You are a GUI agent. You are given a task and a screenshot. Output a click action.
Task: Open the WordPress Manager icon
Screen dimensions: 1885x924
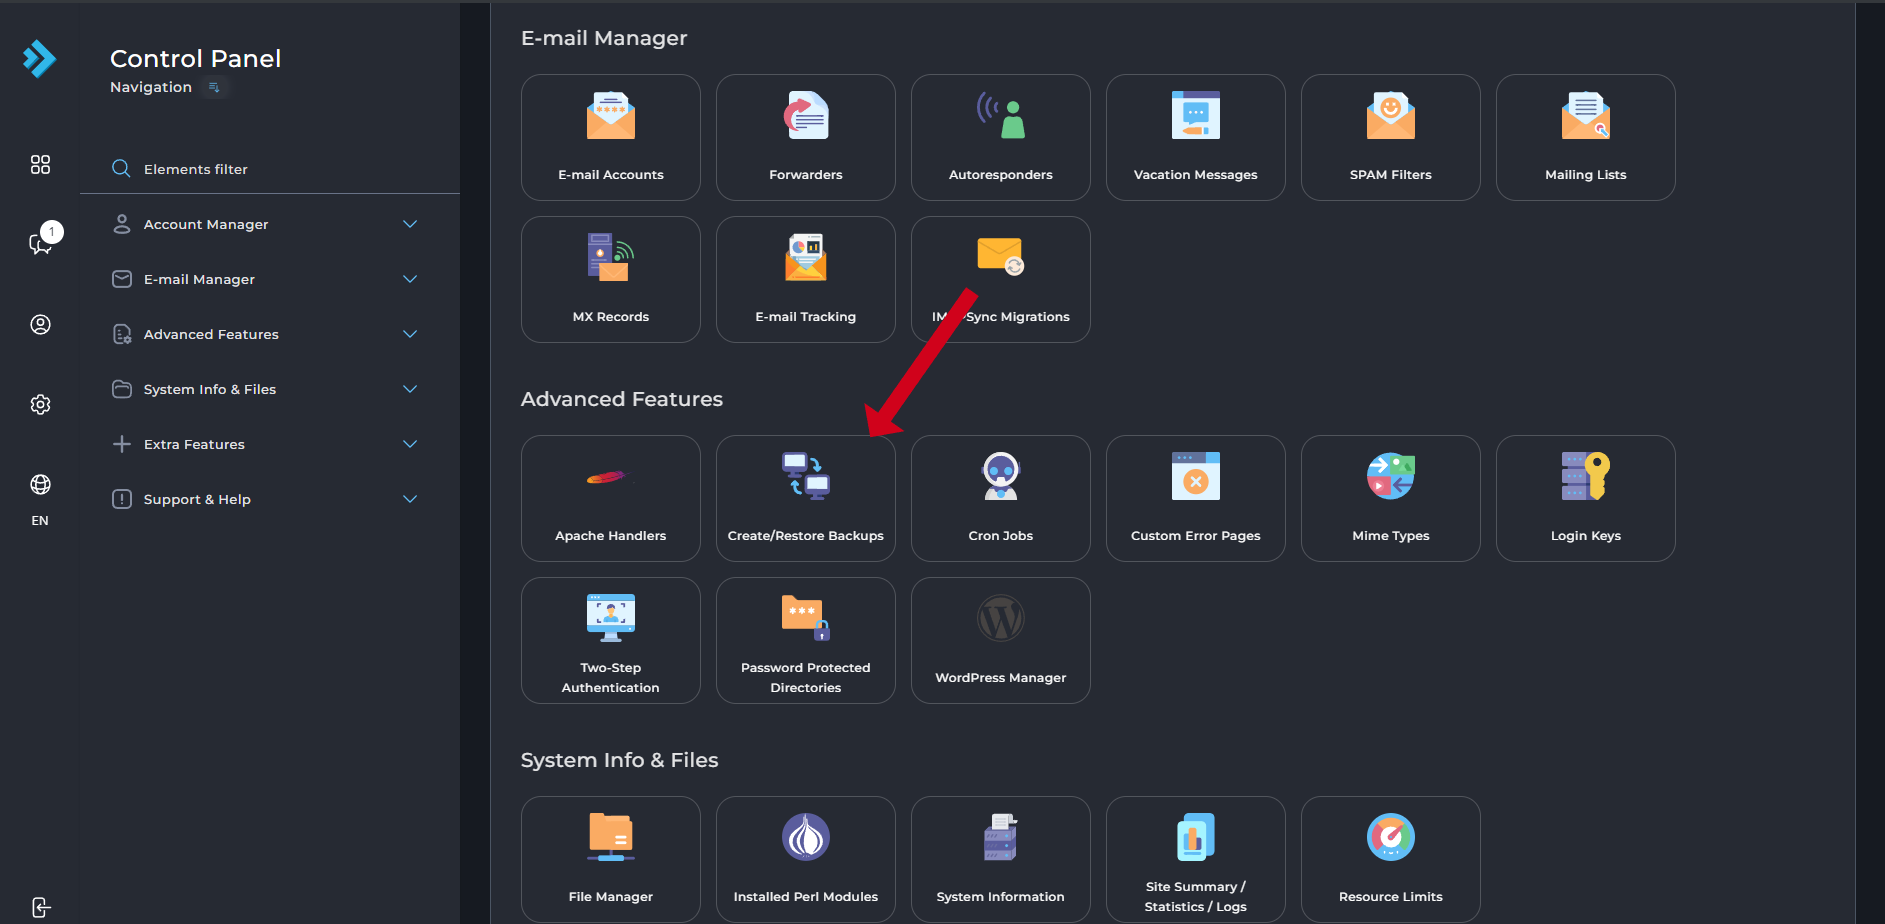coord(1000,619)
